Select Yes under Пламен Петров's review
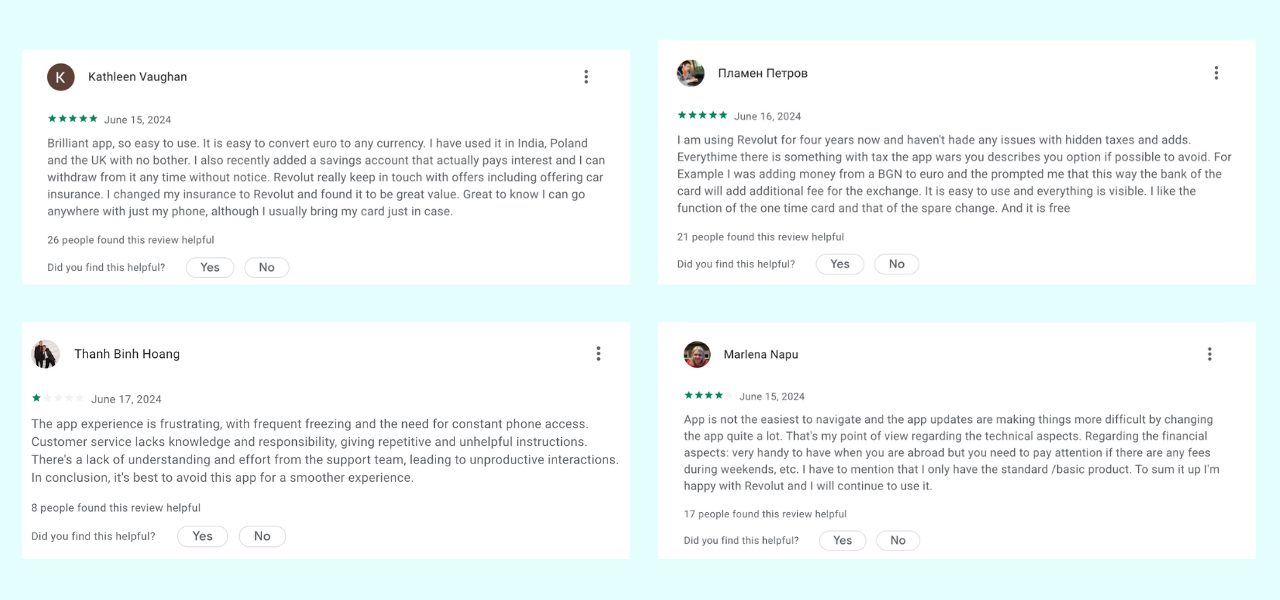Viewport: 1280px width, 600px height. 840,264
